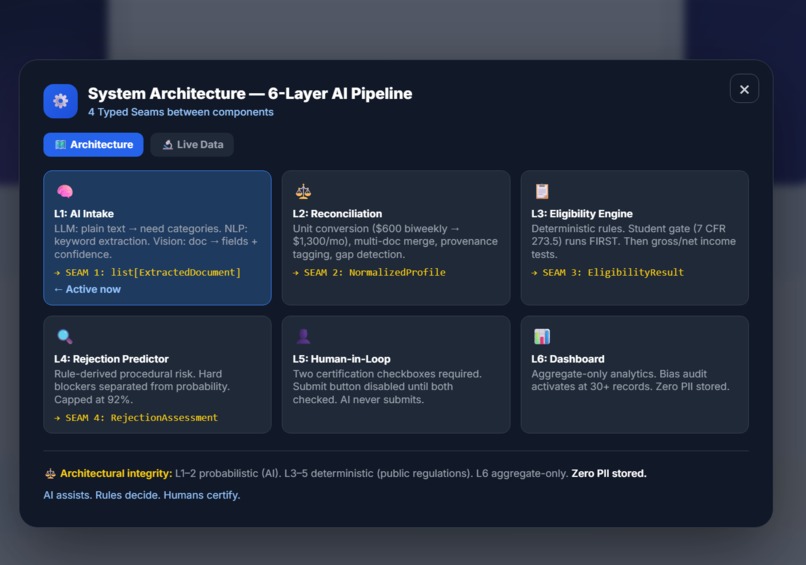Viewport: 806px width, 565px height.
Task: Click the brain icon on L1 card
Action: pyautogui.click(x=65, y=191)
